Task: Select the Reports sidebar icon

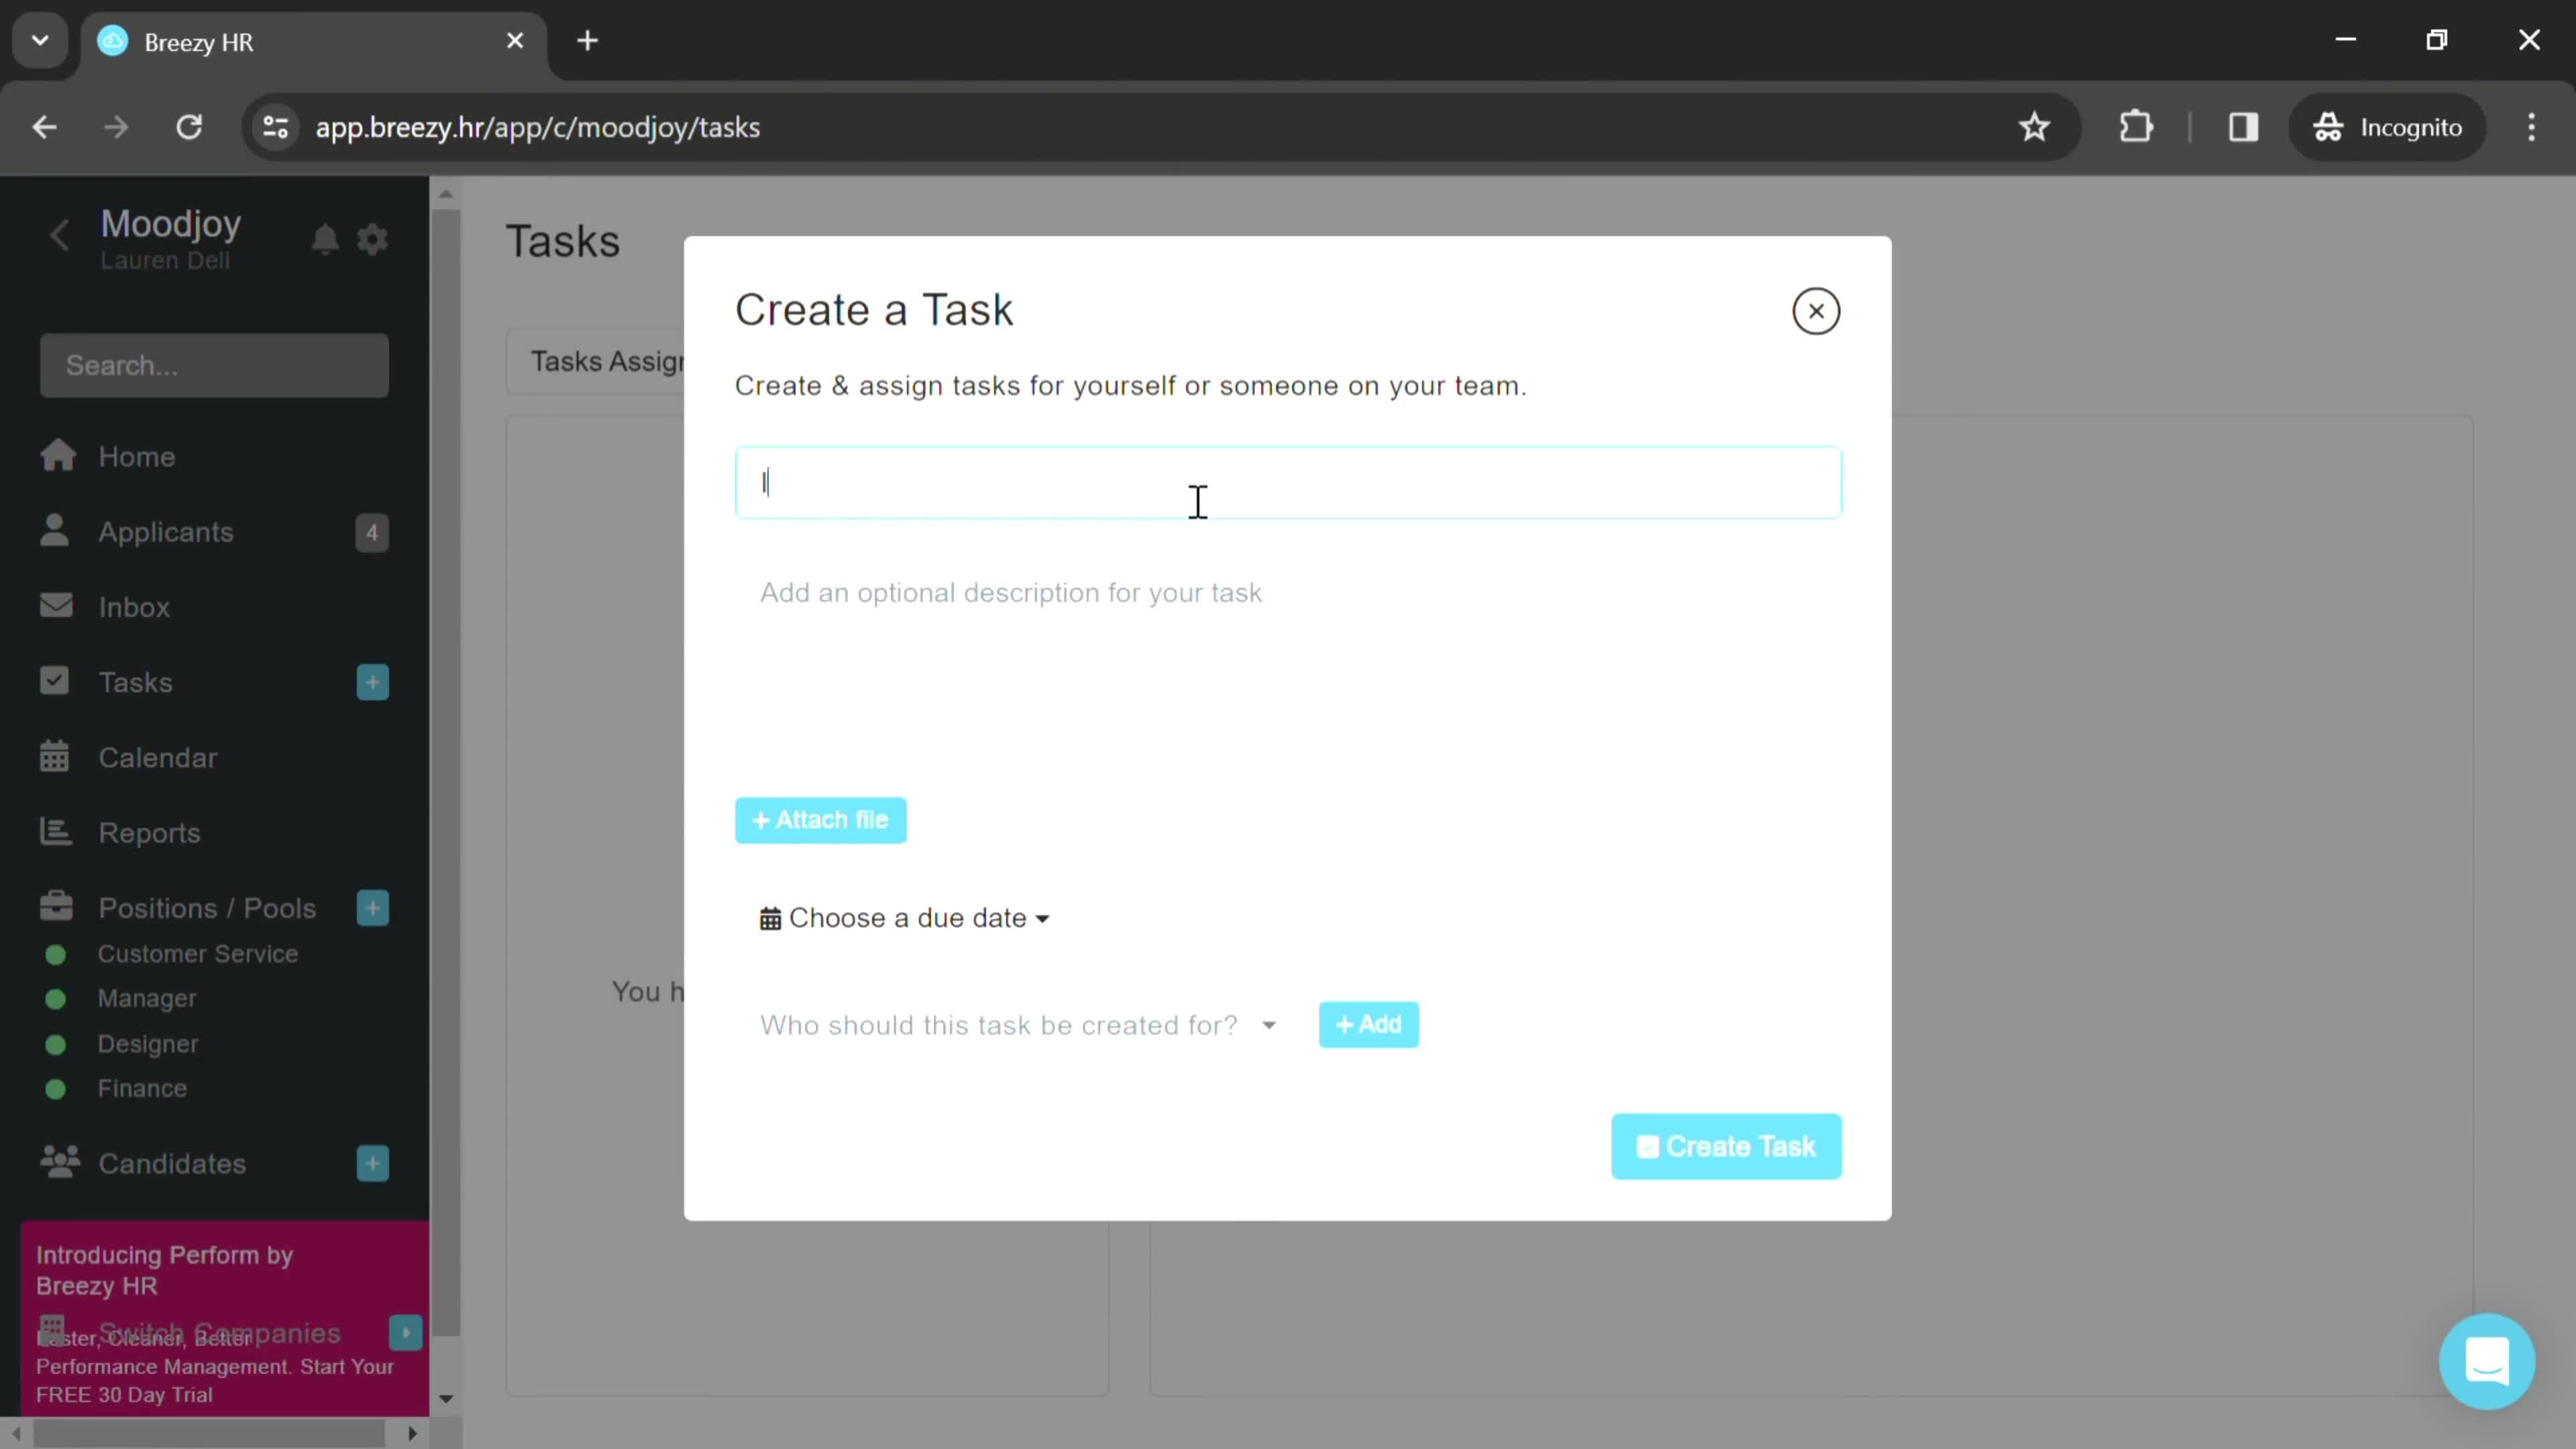Action: 56,832
